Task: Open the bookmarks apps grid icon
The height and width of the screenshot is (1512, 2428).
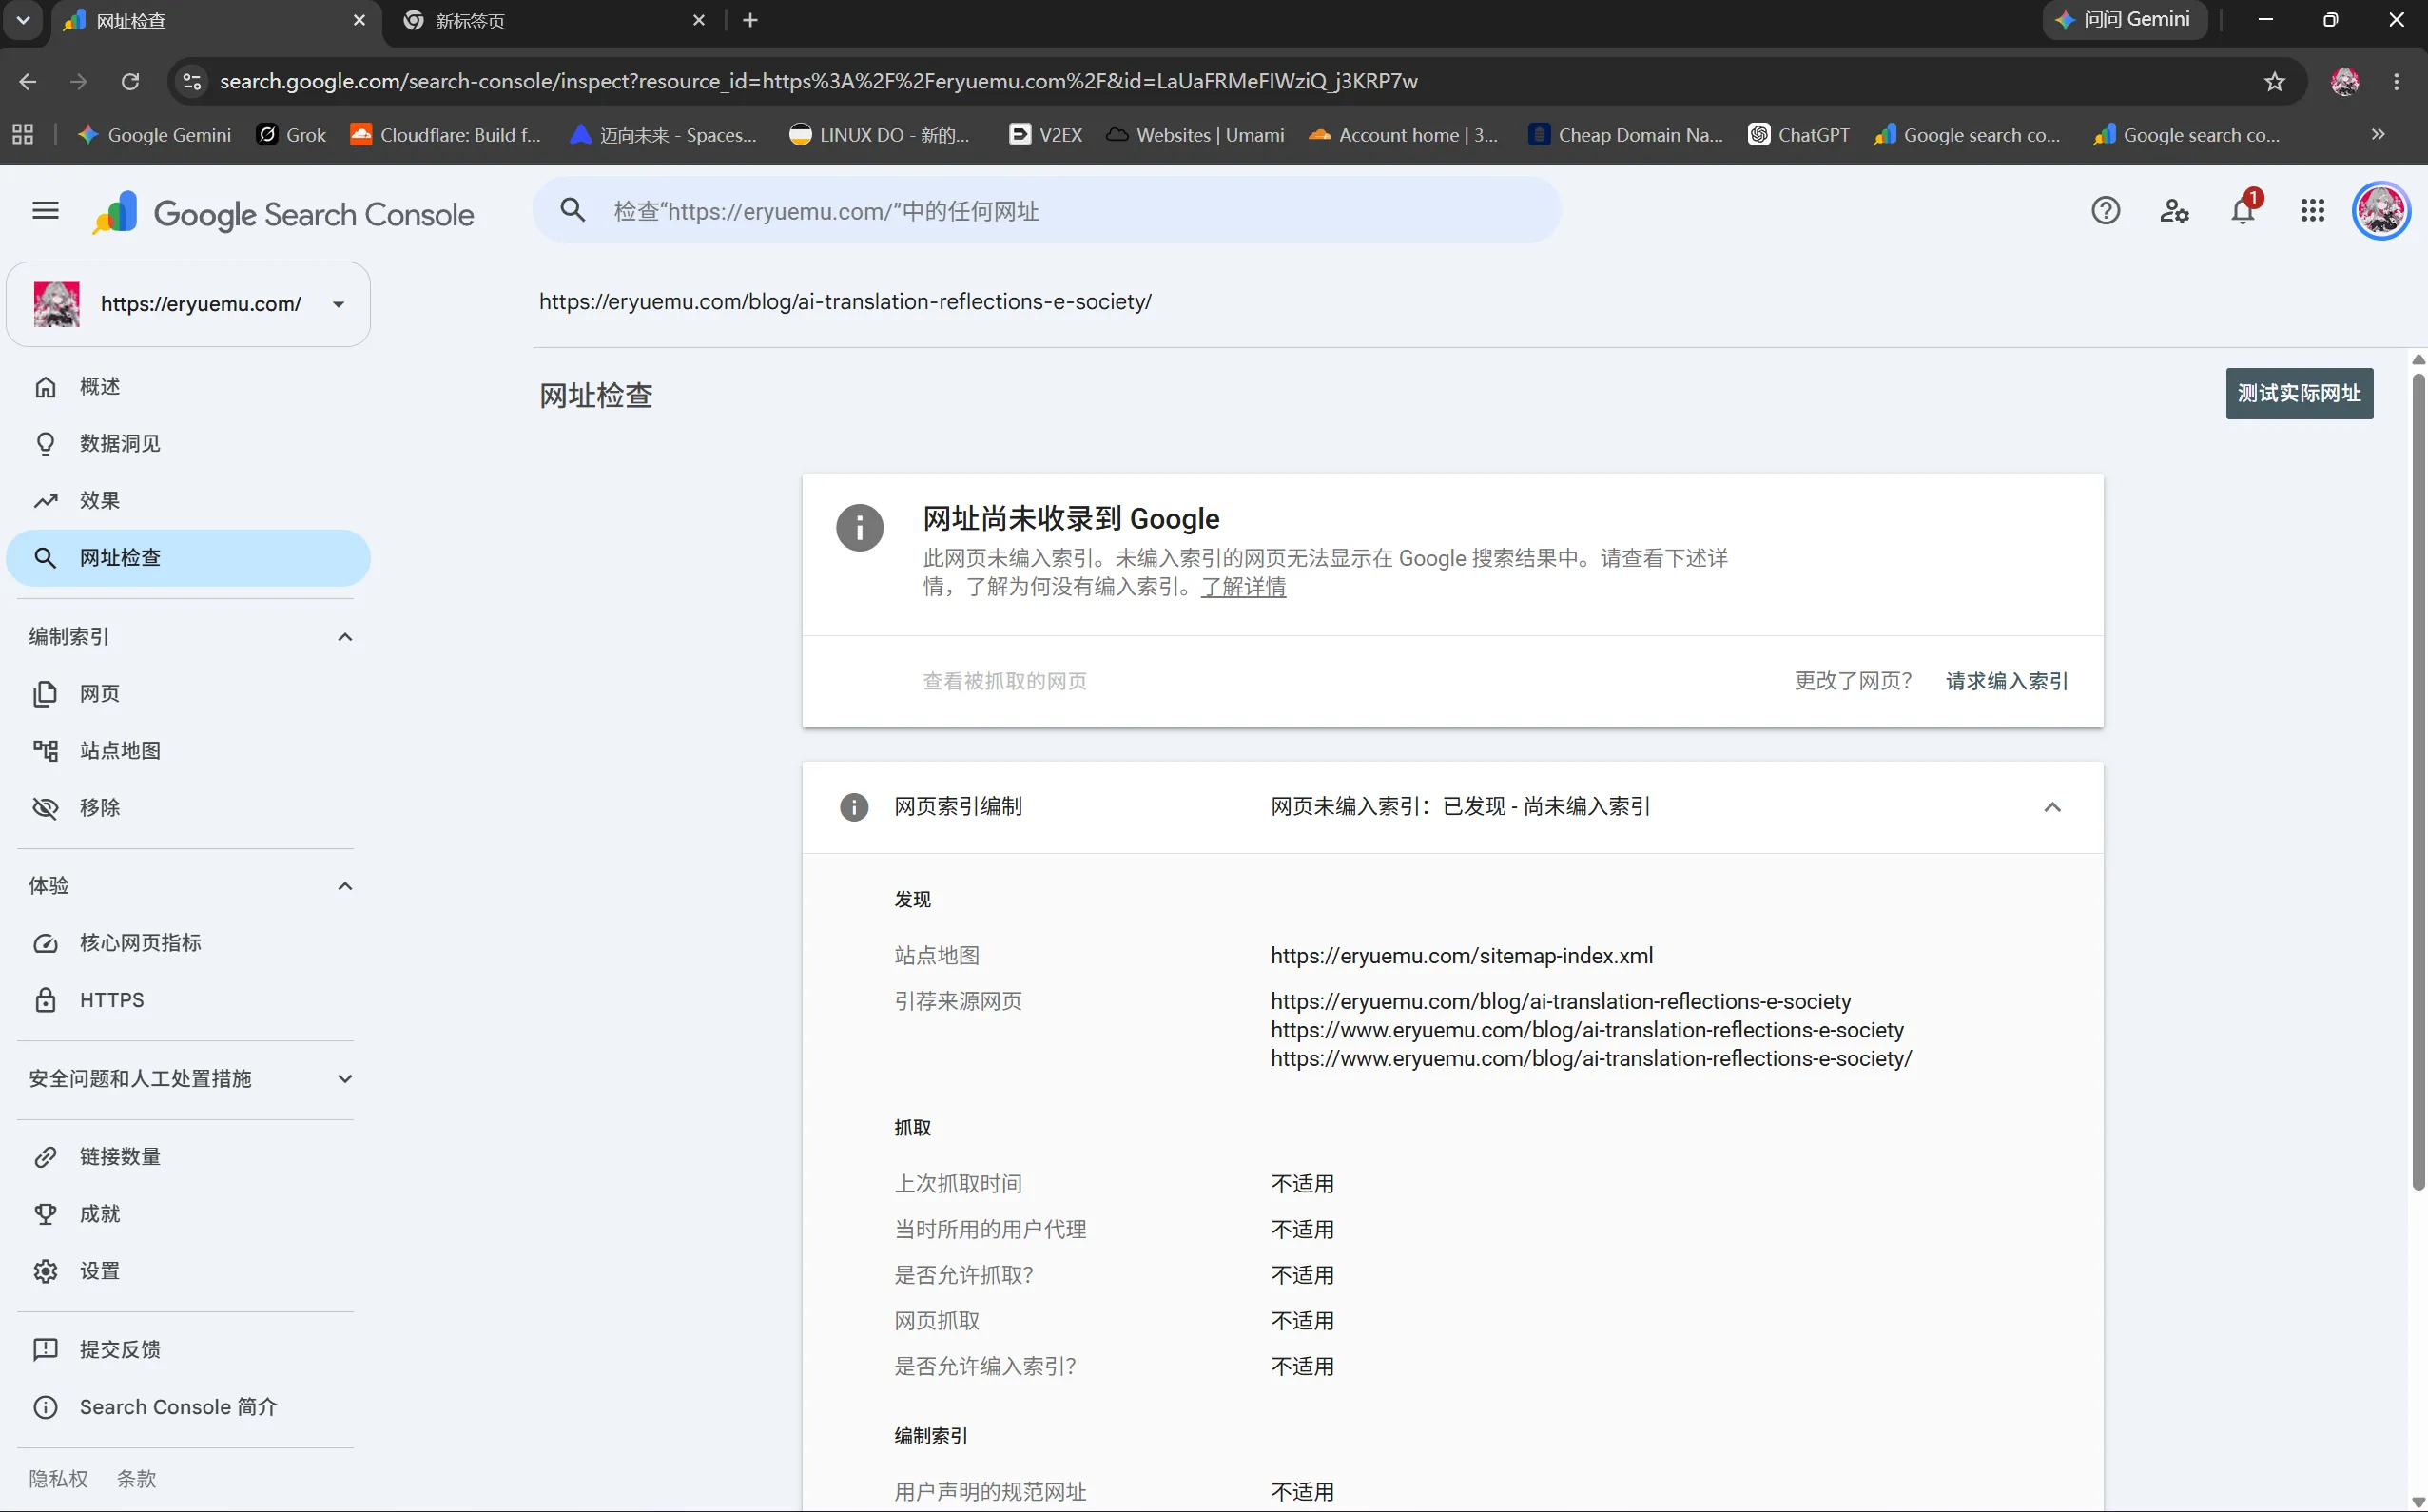Action: pos(23,135)
